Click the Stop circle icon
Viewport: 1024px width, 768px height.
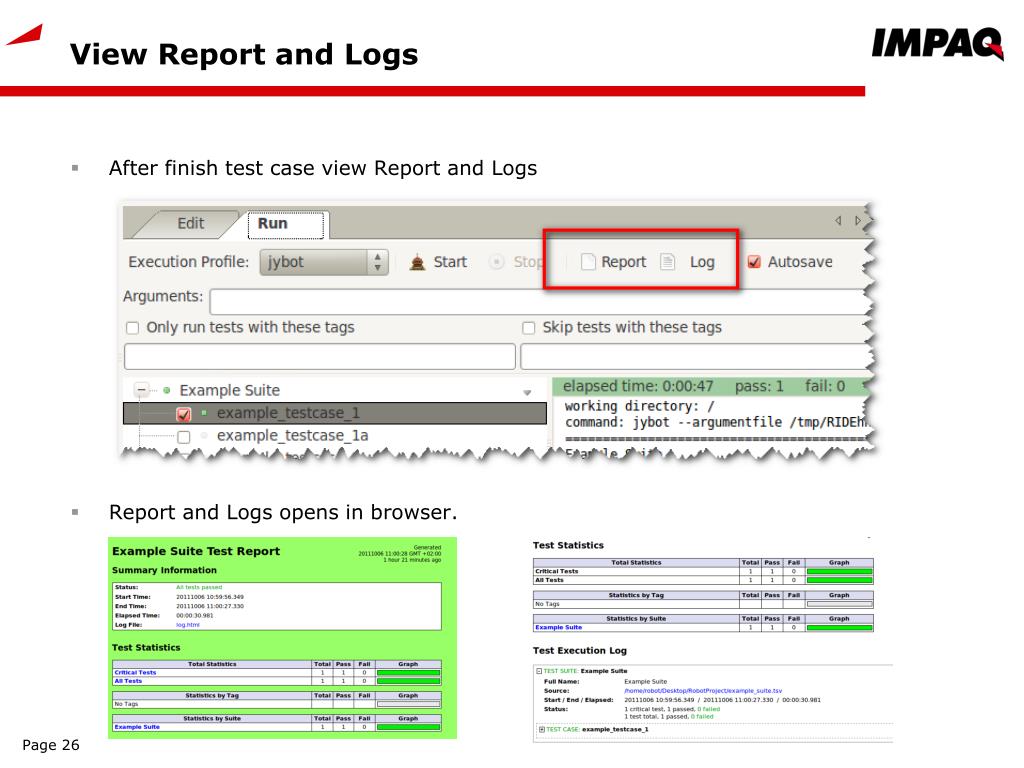[x=497, y=262]
